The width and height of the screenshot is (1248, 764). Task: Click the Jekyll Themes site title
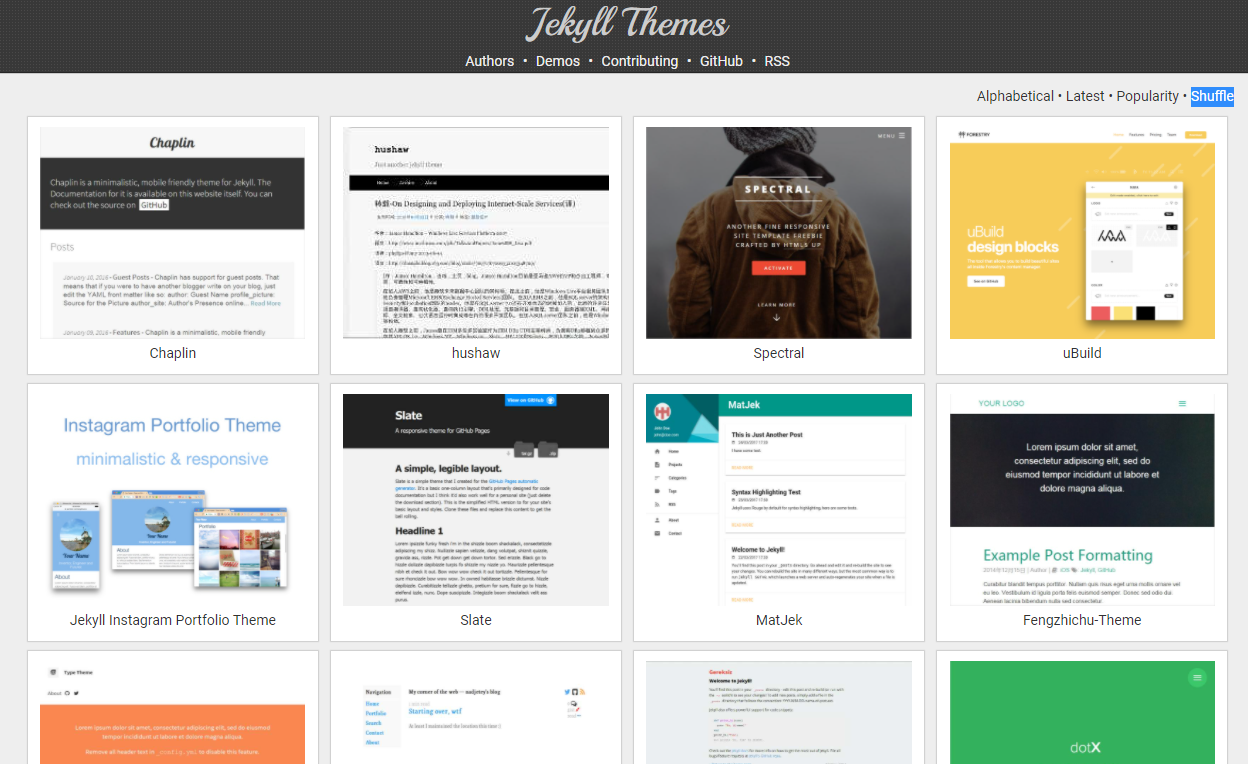click(626, 25)
